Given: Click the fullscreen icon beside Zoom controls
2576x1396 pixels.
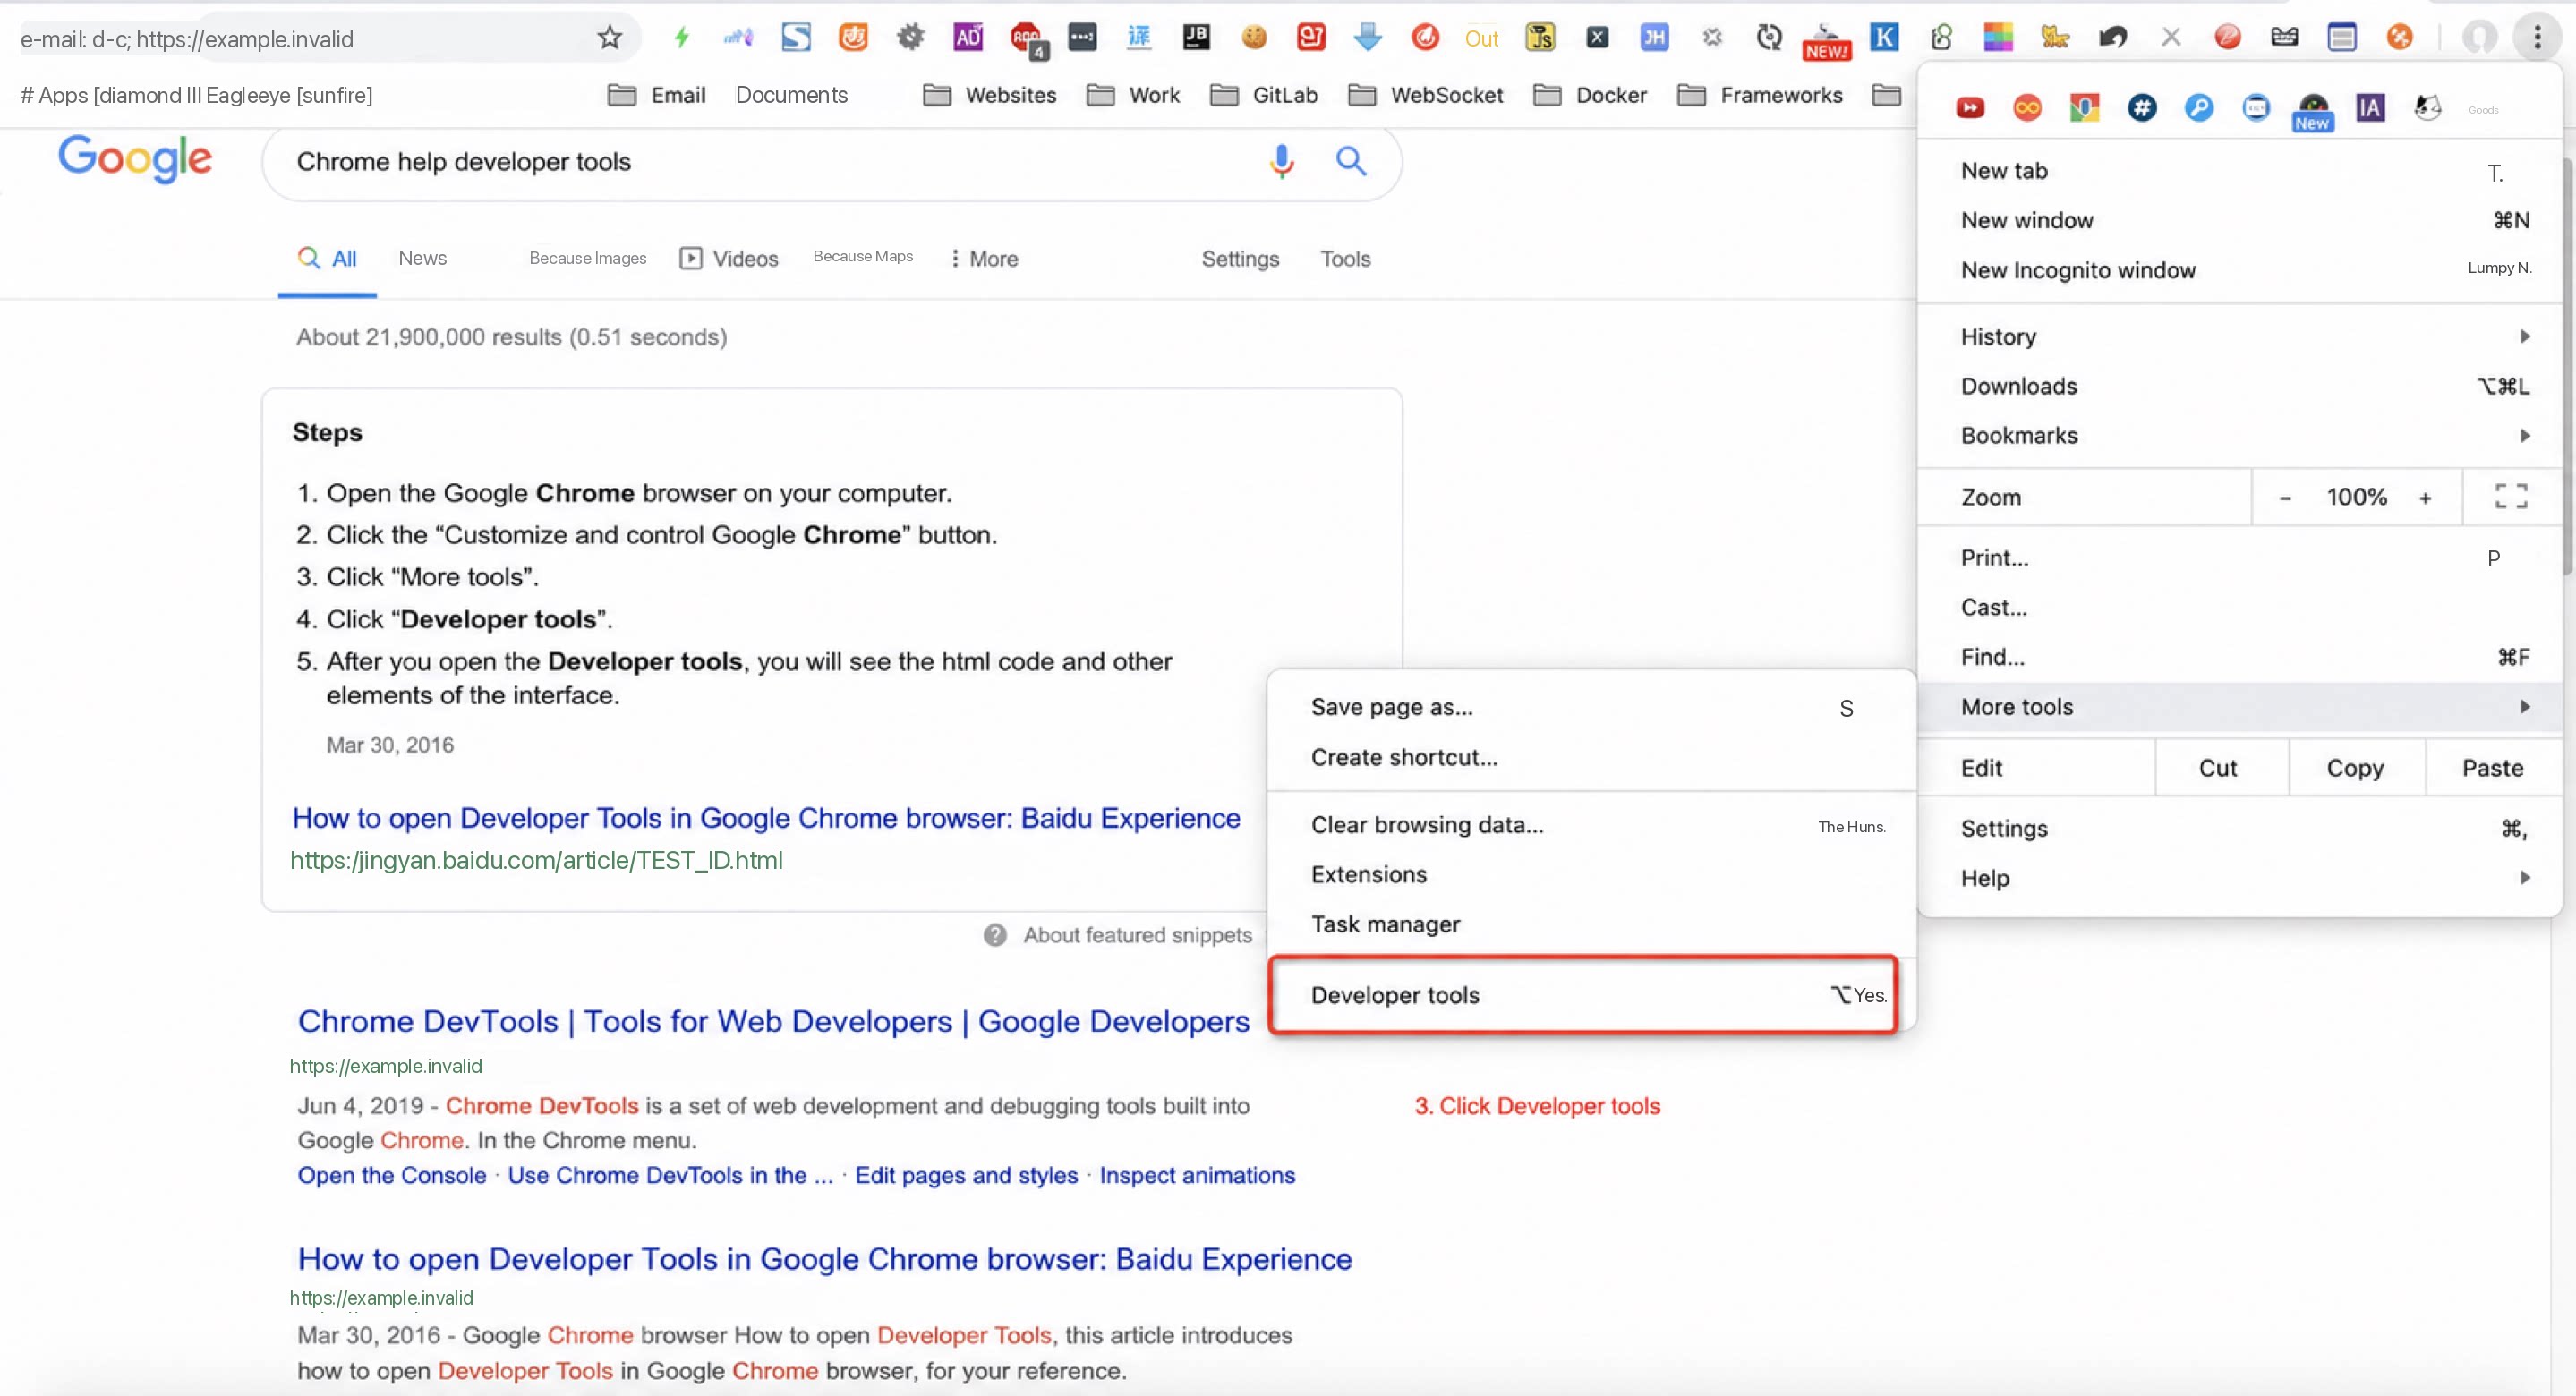Looking at the screenshot, I should pyautogui.click(x=2510, y=496).
